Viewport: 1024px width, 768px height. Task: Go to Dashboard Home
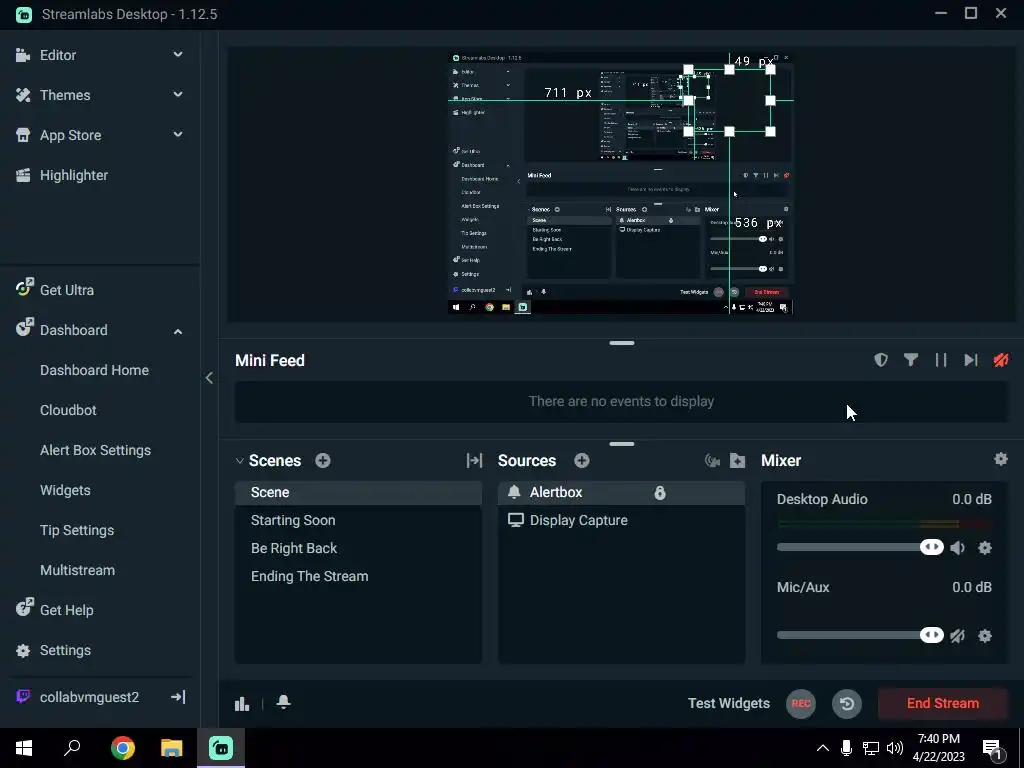94,370
